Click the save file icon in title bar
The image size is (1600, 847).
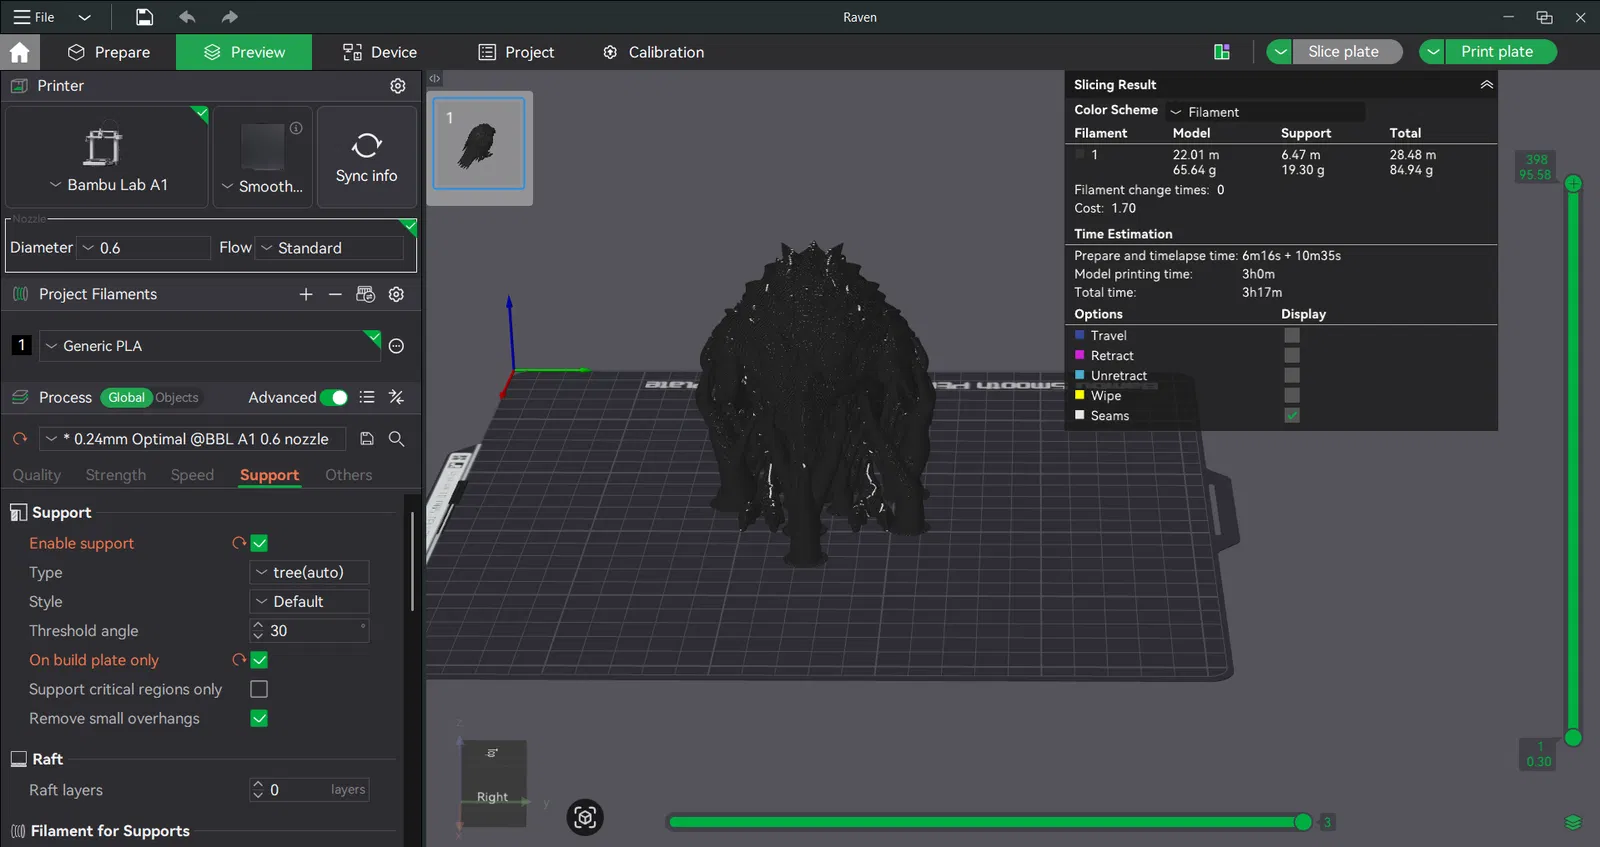(145, 17)
